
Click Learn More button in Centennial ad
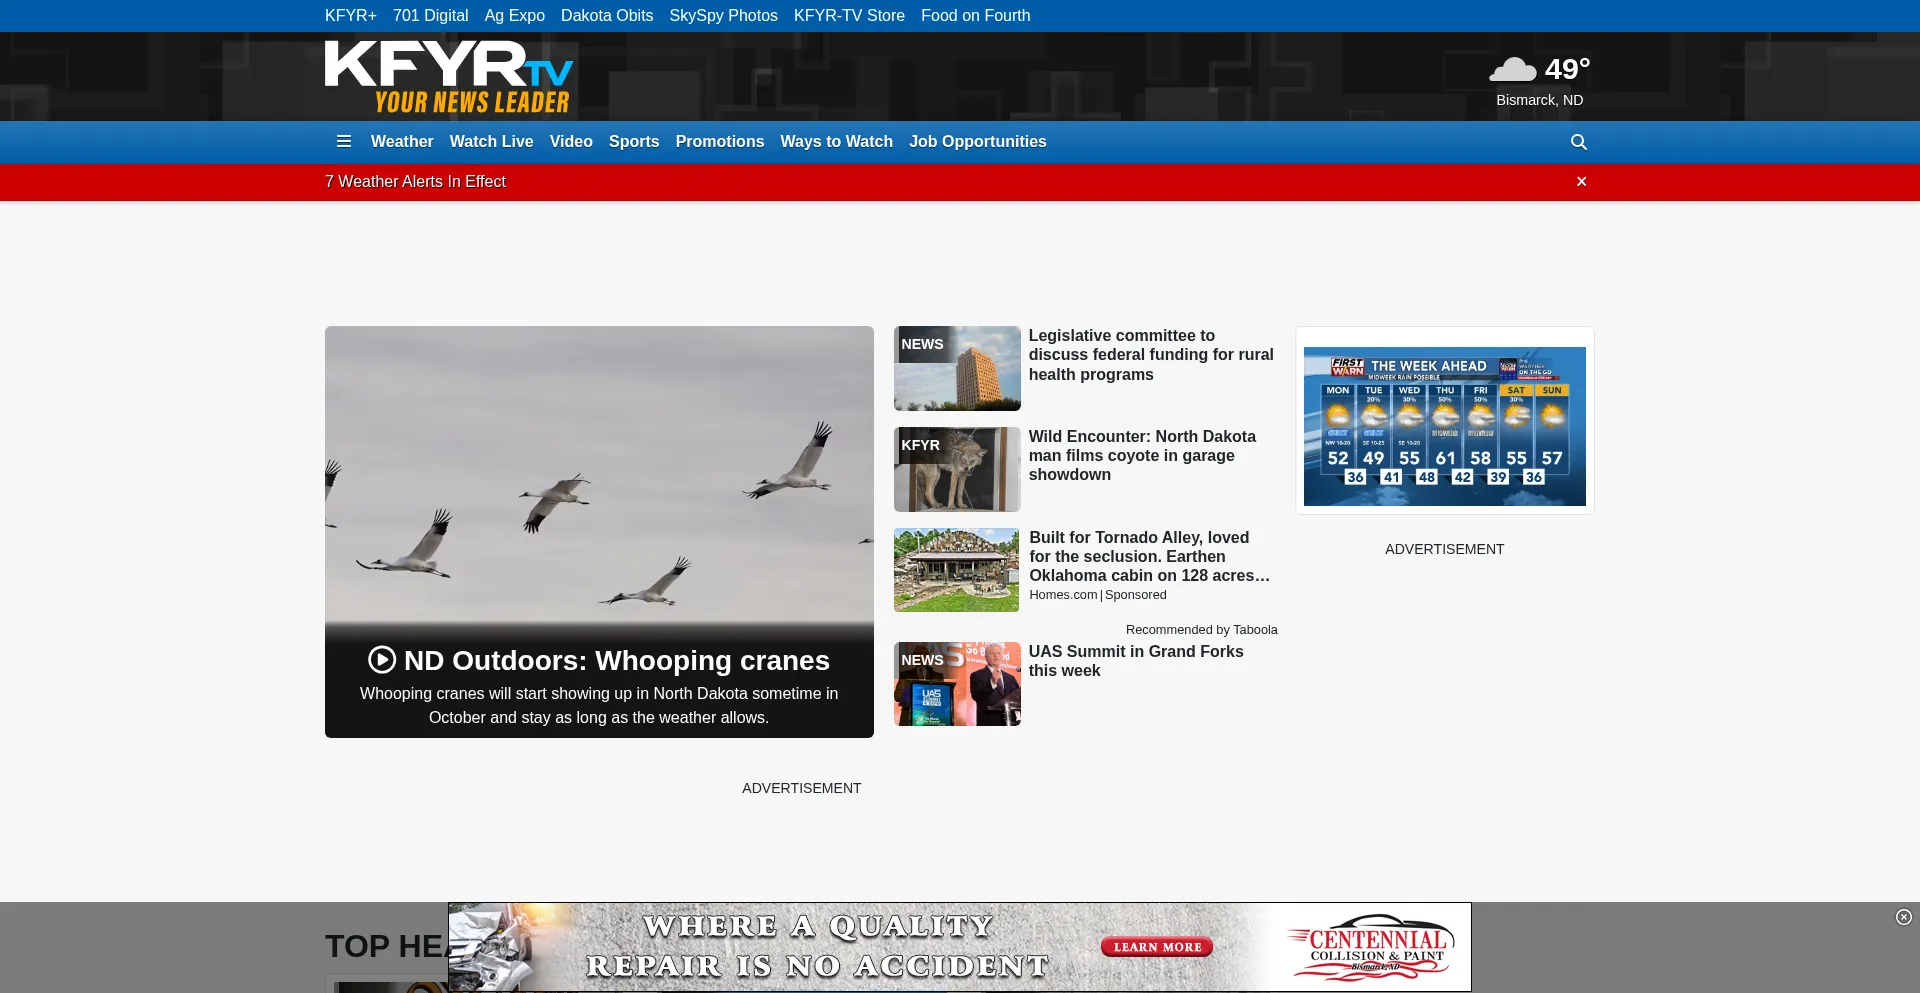[x=1157, y=947]
